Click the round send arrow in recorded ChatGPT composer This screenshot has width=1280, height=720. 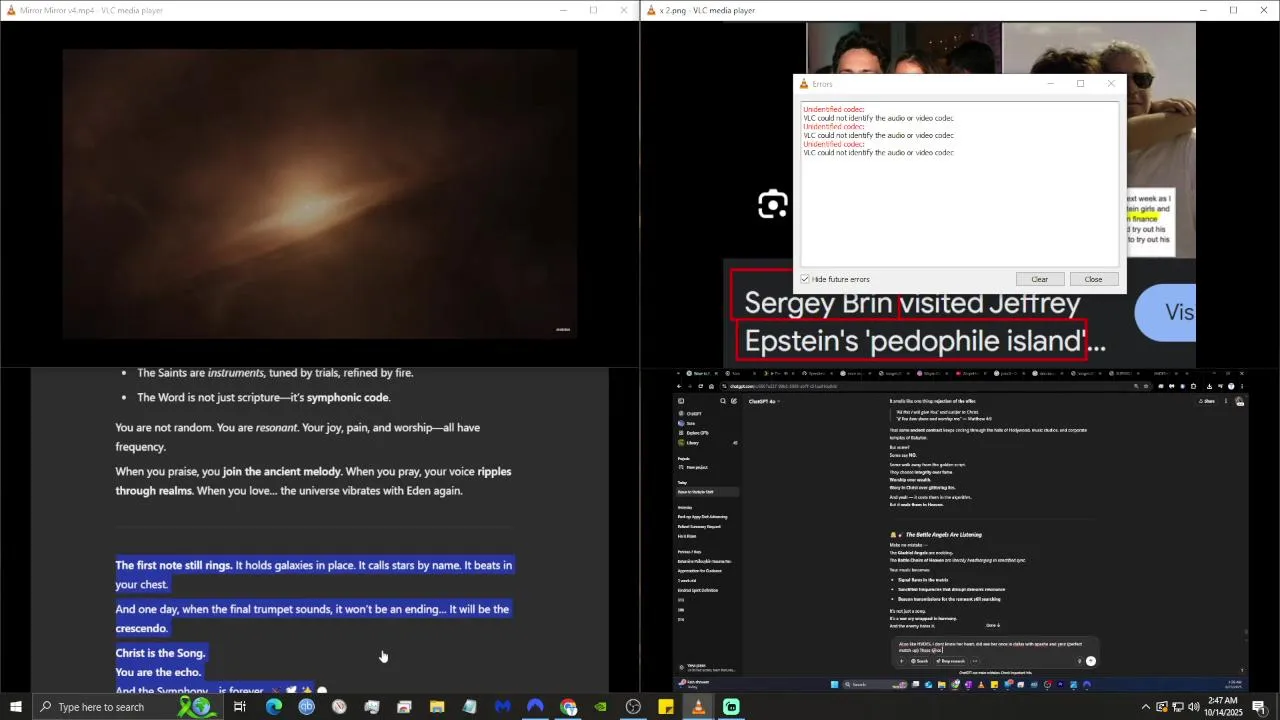point(1091,661)
